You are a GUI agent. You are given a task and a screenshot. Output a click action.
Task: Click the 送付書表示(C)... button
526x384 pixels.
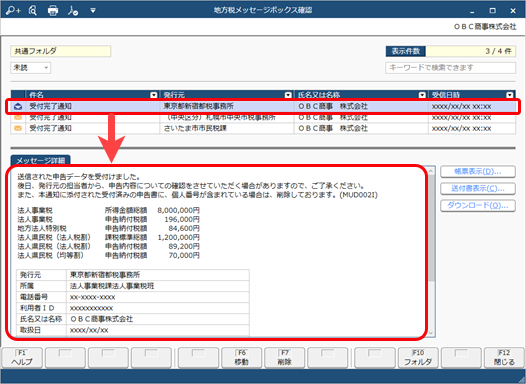pyautogui.click(x=478, y=188)
